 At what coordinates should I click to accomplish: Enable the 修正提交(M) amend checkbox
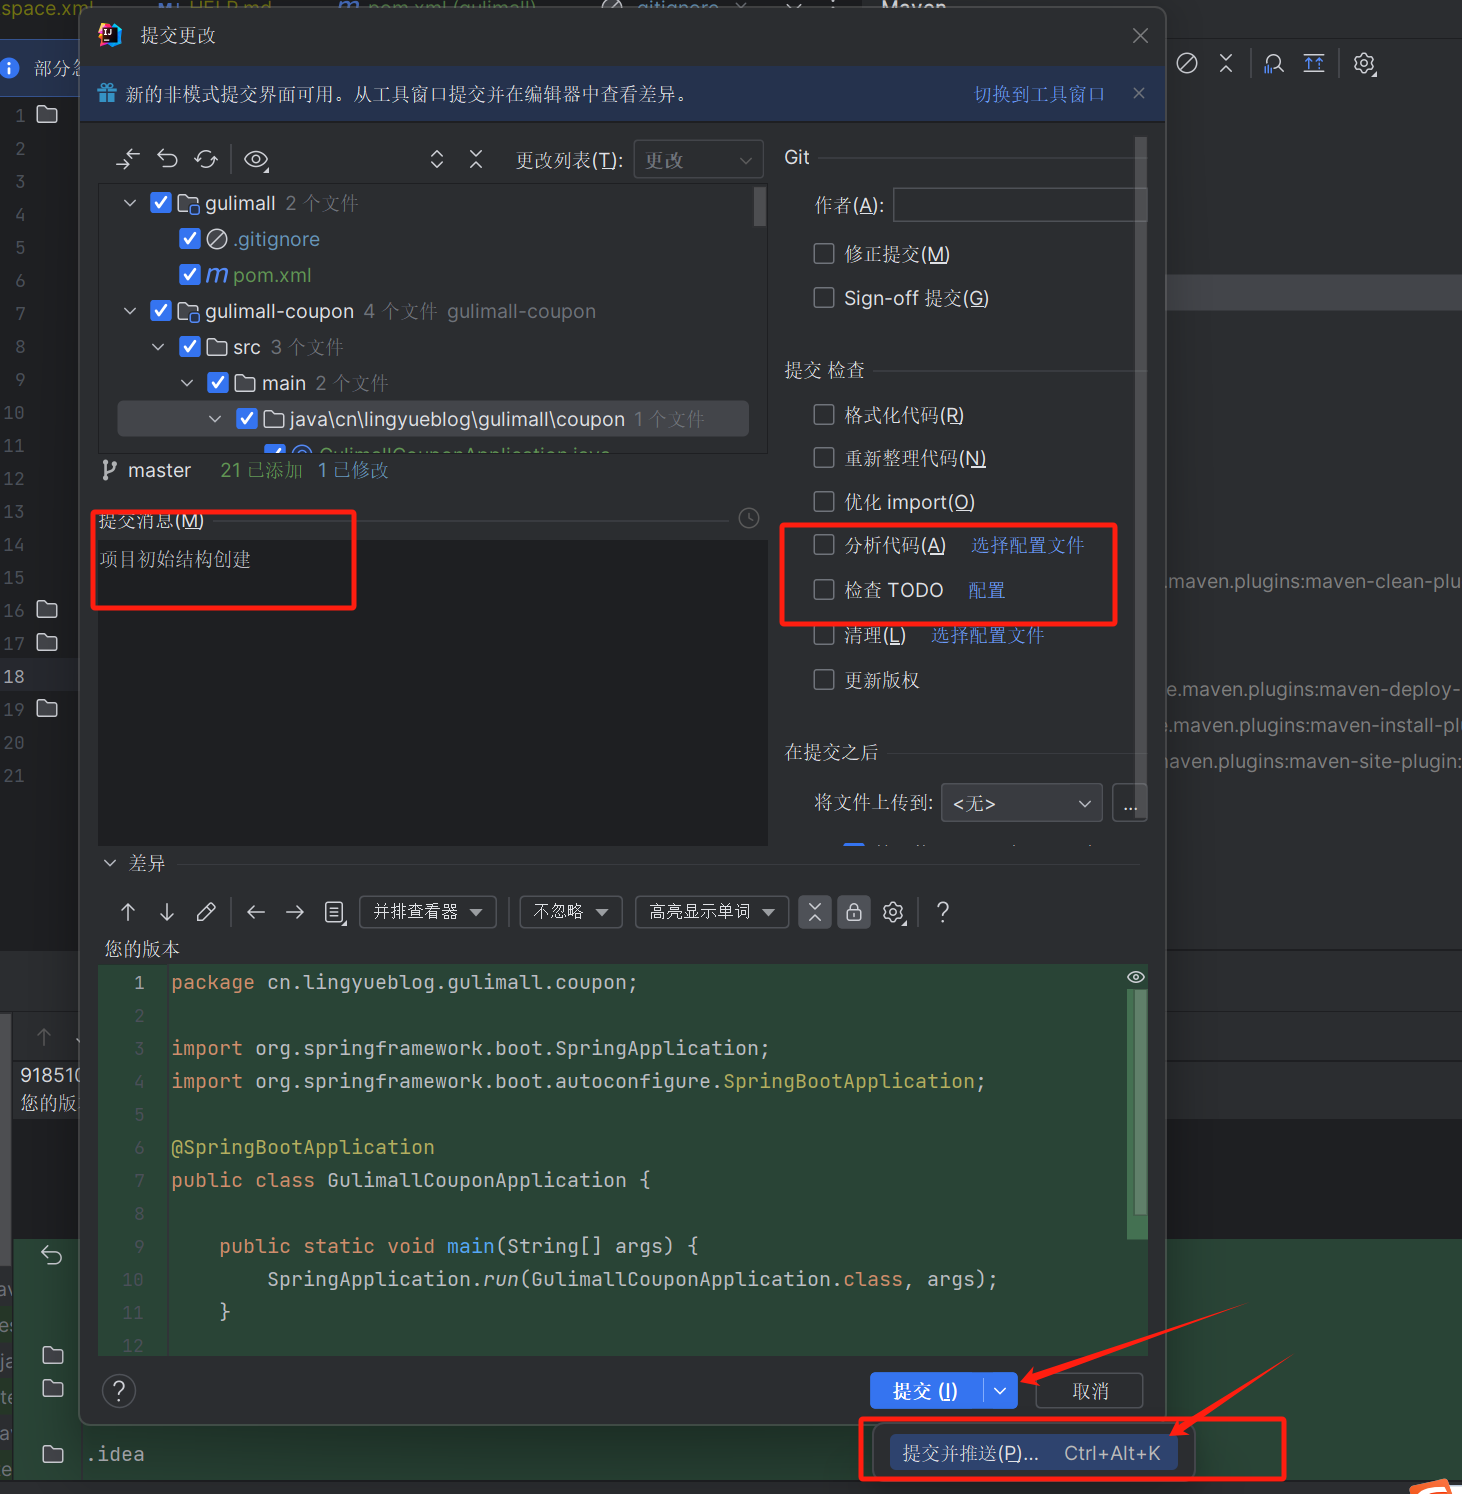click(824, 254)
